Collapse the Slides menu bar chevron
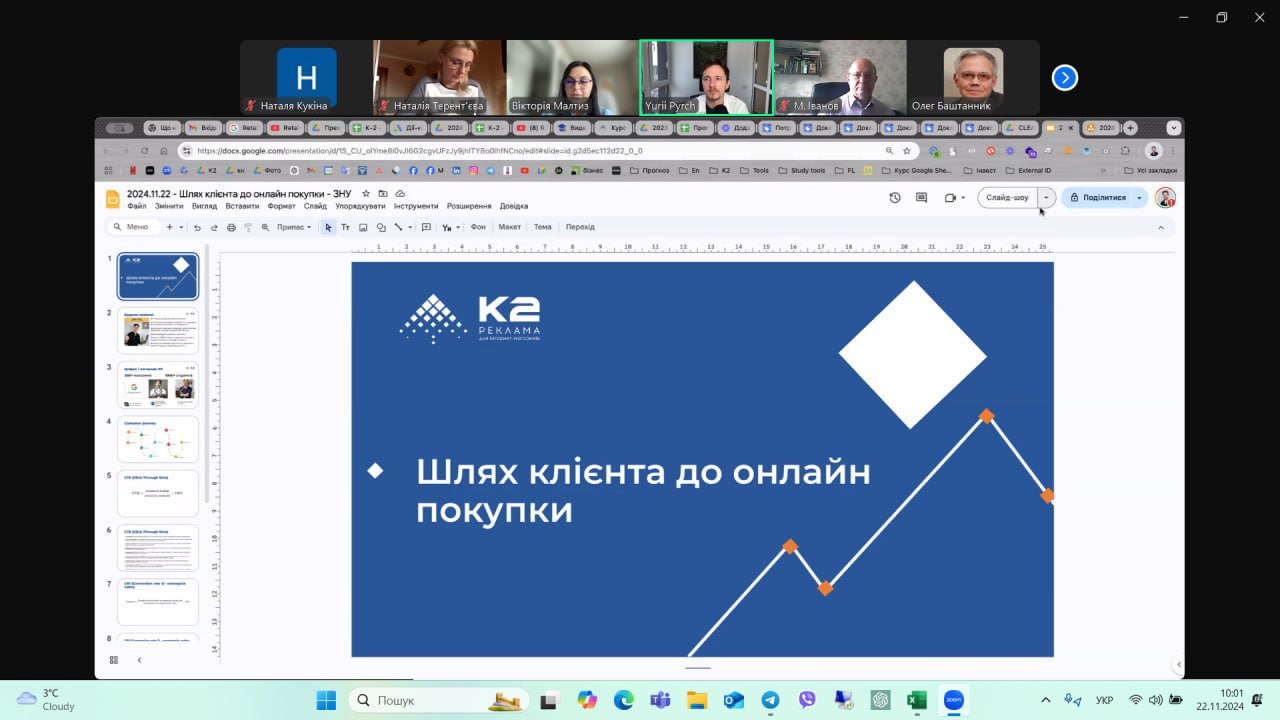 (1161, 227)
